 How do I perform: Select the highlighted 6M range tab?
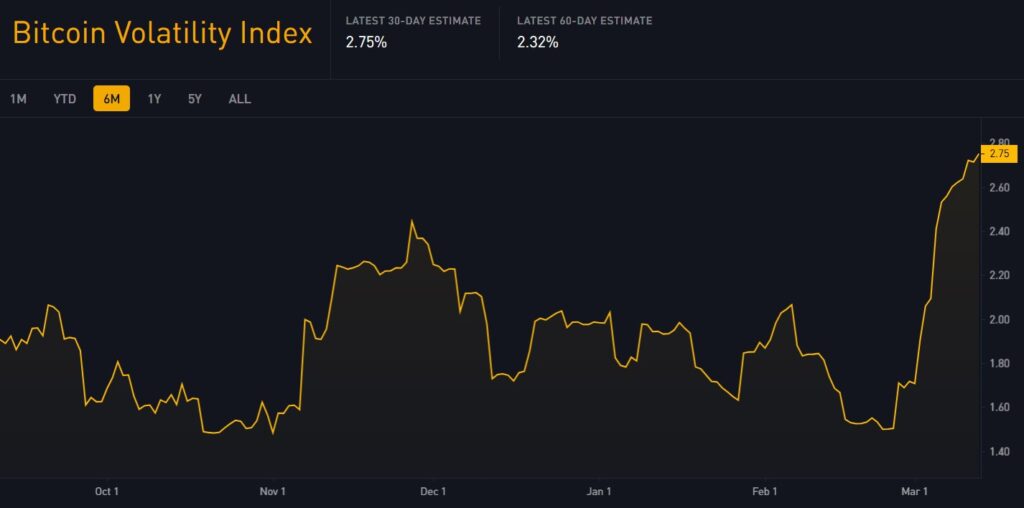click(112, 99)
